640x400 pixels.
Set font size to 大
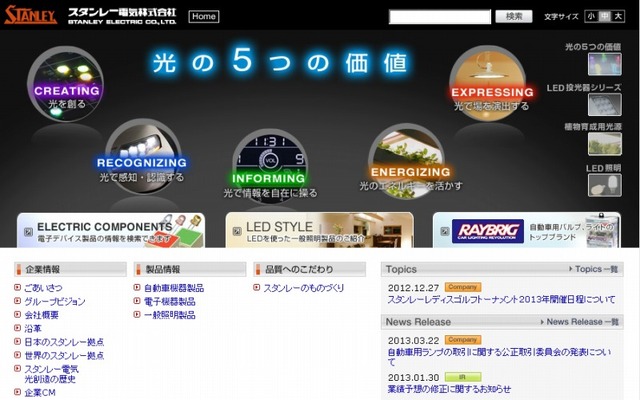(x=618, y=16)
